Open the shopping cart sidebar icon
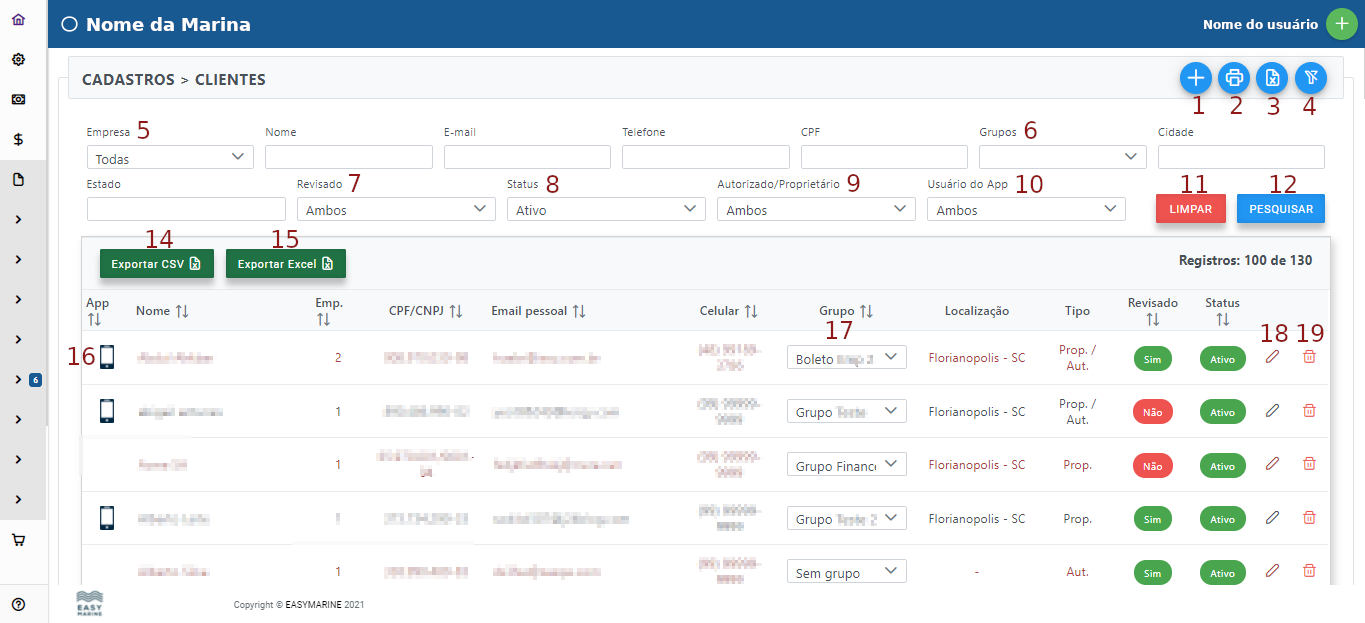 tap(18, 540)
